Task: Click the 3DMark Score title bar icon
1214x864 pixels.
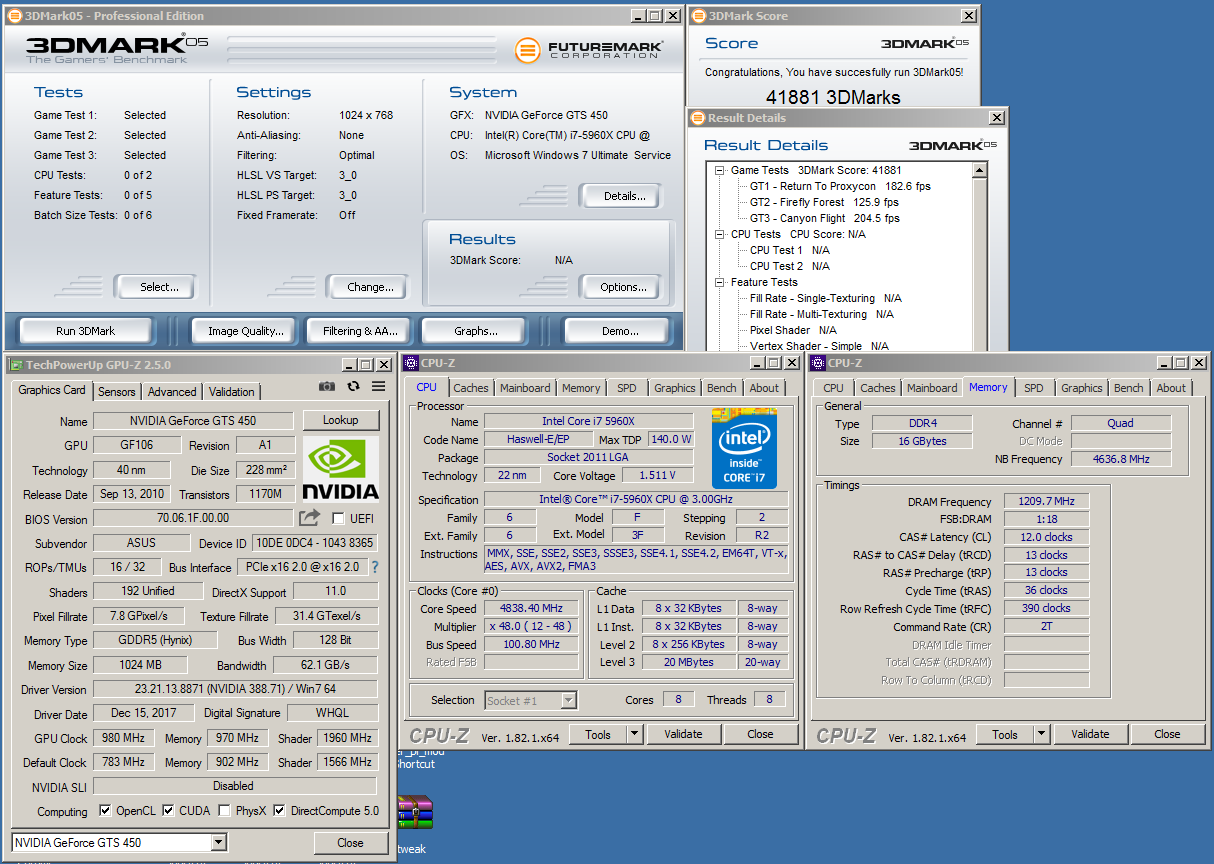Action: coord(698,16)
